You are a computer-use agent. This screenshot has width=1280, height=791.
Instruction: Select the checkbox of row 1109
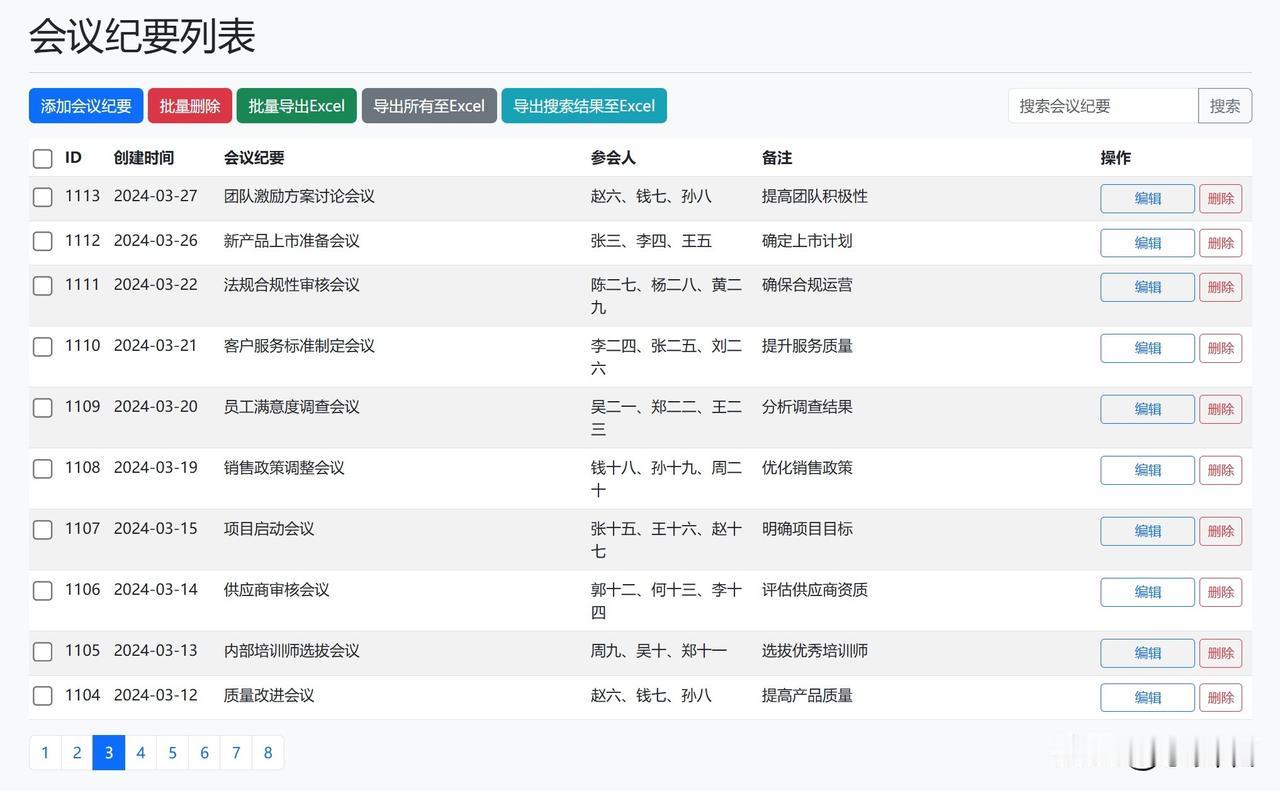[43, 408]
